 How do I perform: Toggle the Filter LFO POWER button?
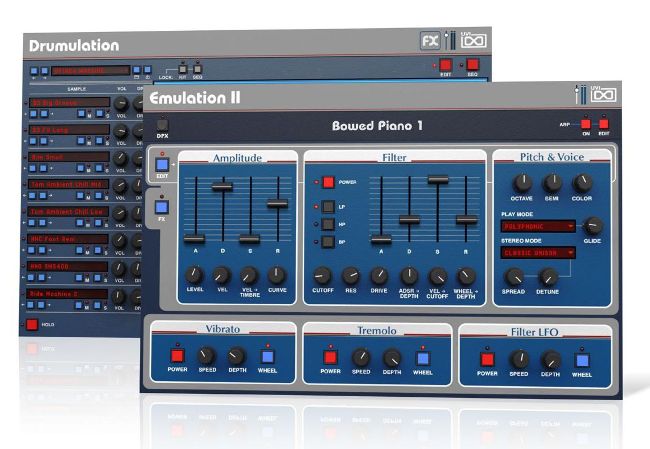pyautogui.click(x=487, y=359)
